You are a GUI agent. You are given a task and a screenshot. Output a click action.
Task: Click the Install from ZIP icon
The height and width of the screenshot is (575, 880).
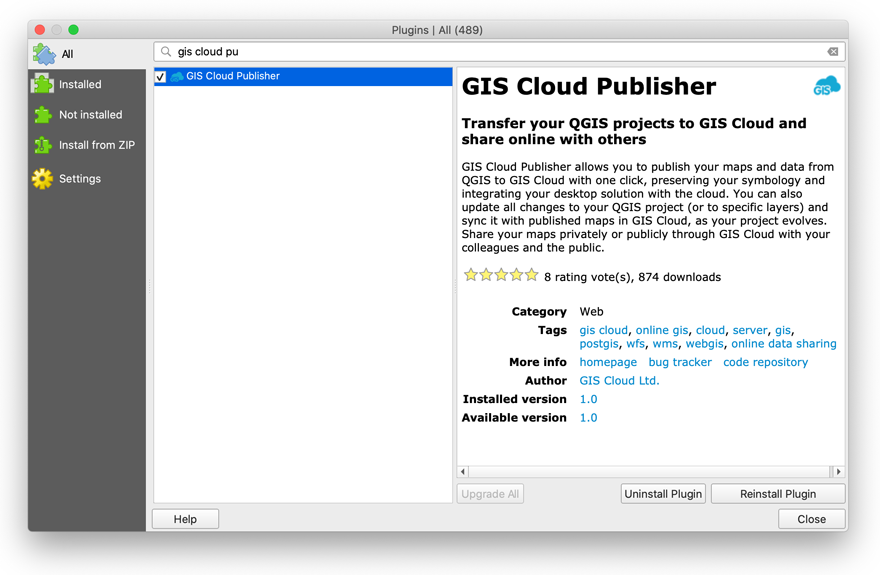pos(43,145)
